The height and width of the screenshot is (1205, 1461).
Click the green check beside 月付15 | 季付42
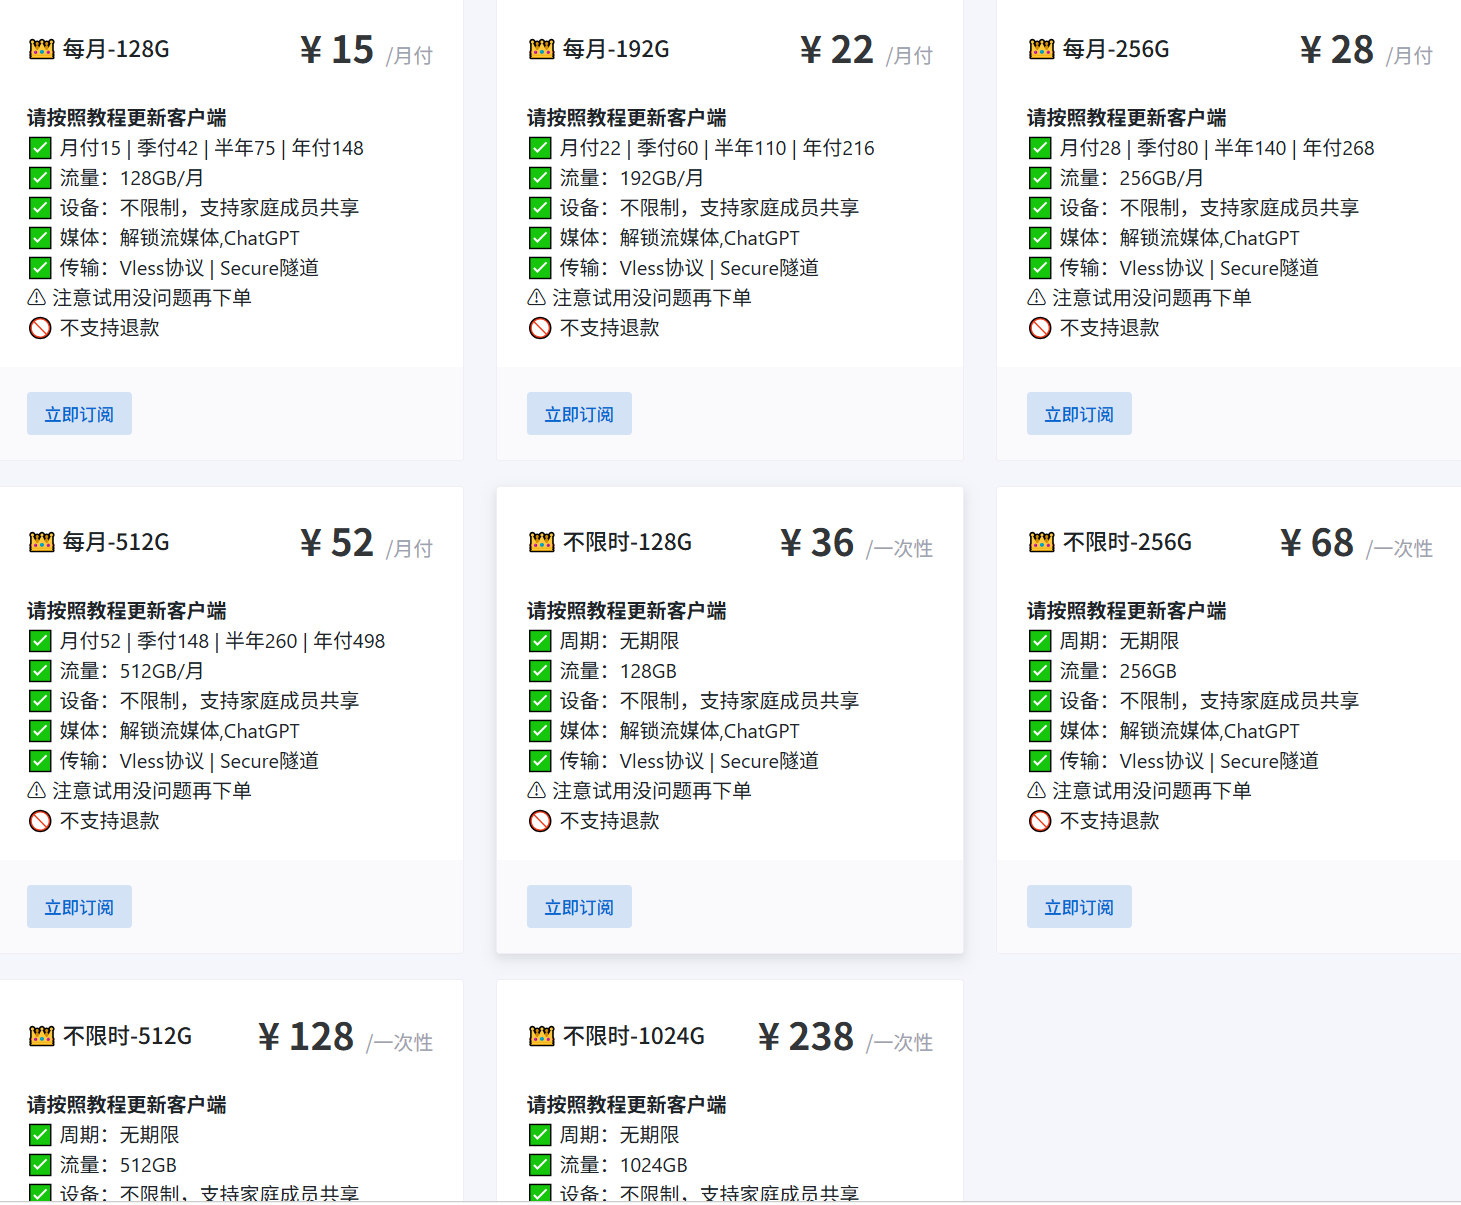pos(40,148)
